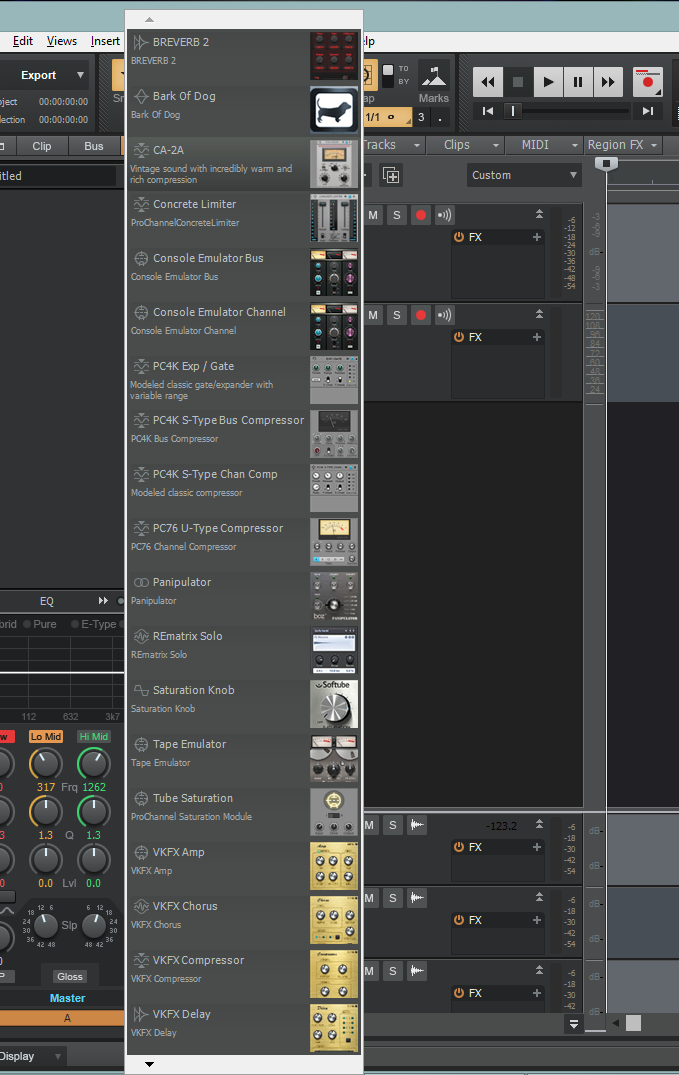Toggle first track FX rack power
This screenshot has width=679, height=1075.
click(x=459, y=237)
